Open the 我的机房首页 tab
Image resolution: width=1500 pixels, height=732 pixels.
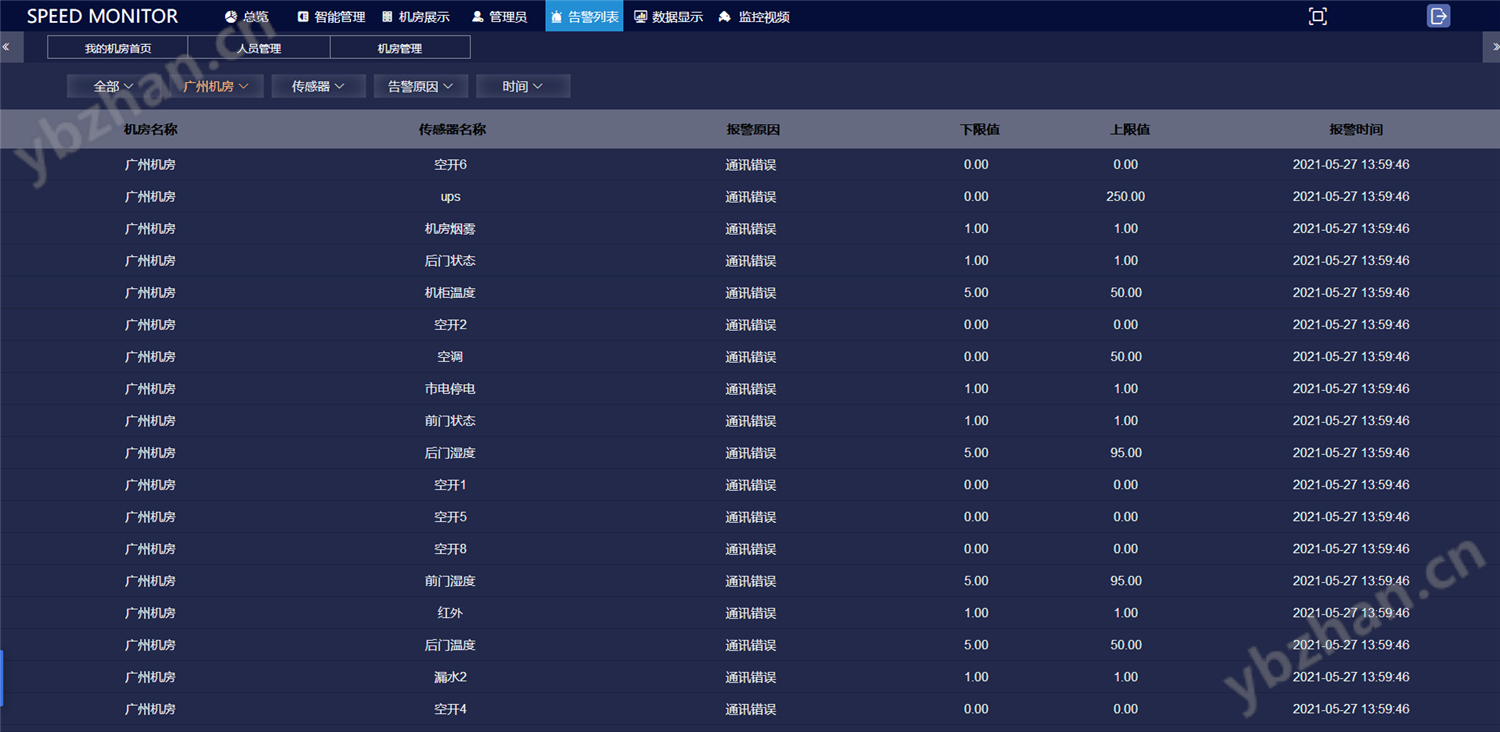tap(118, 48)
